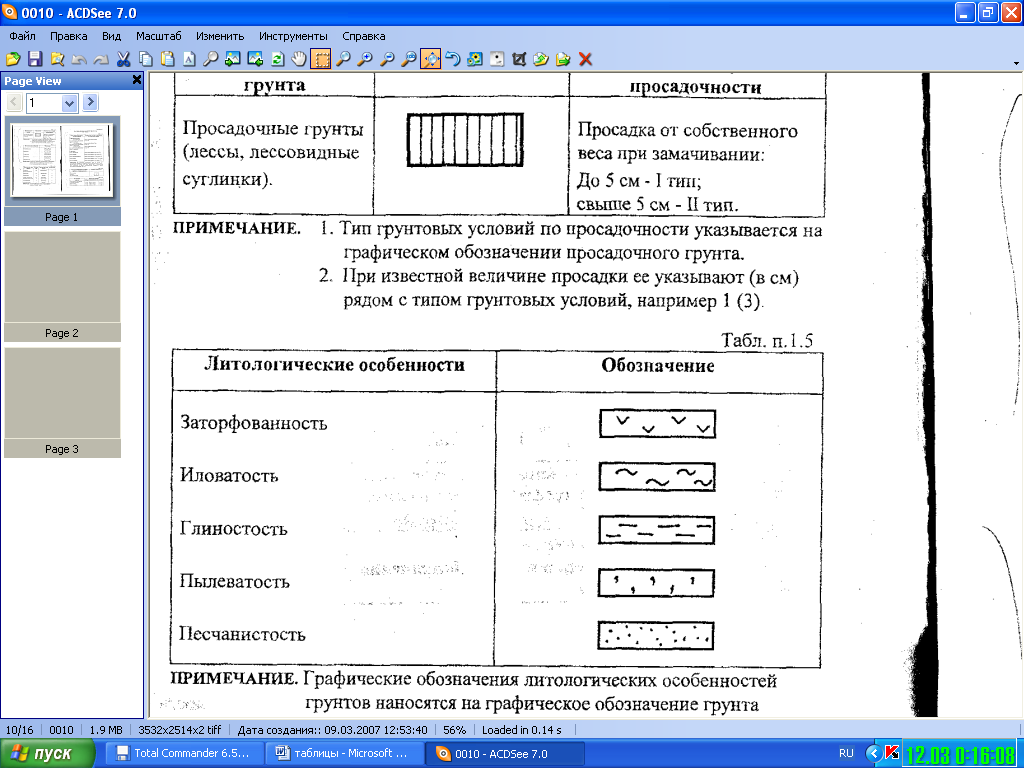The width and height of the screenshot is (1024, 768).
Task: Click the zoom actual-size magnifier icon
Action: point(409,59)
